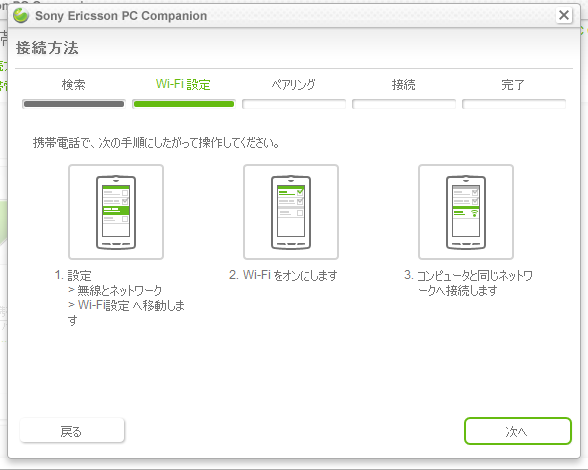Viewport: 588px width, 470px height.
Task: Click the empty progress bar under 接続
Action: (404, 104)
